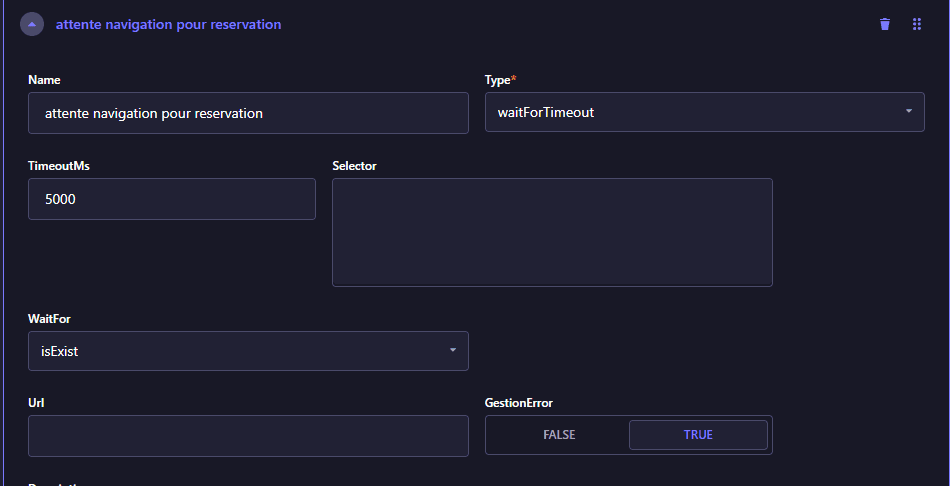Focus the empty Url input field
The image size is (950, 486).
pyautogui.click(x=248, y=436)
